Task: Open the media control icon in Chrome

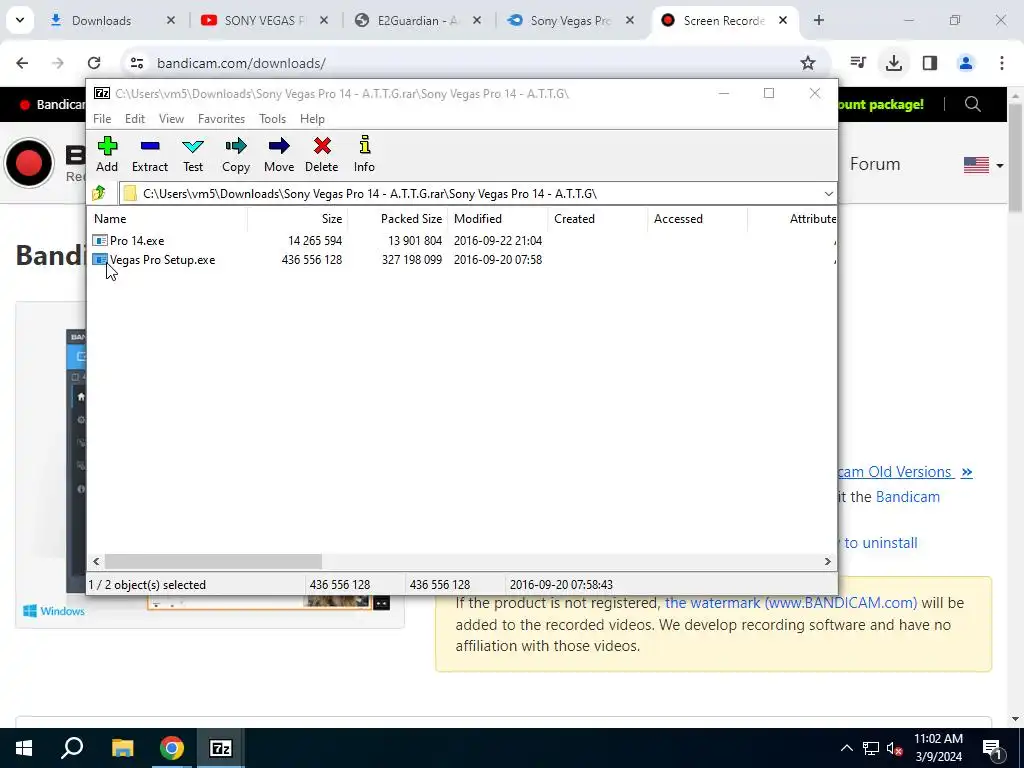Action: (858, 63)
